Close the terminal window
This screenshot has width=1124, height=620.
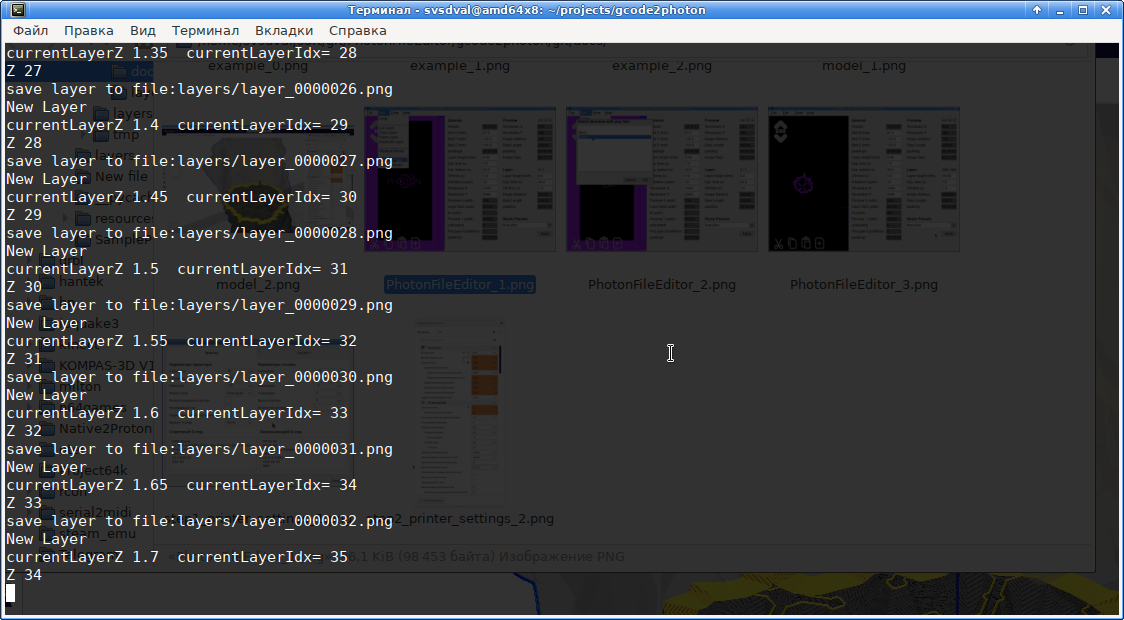(x=1106, y=10)
